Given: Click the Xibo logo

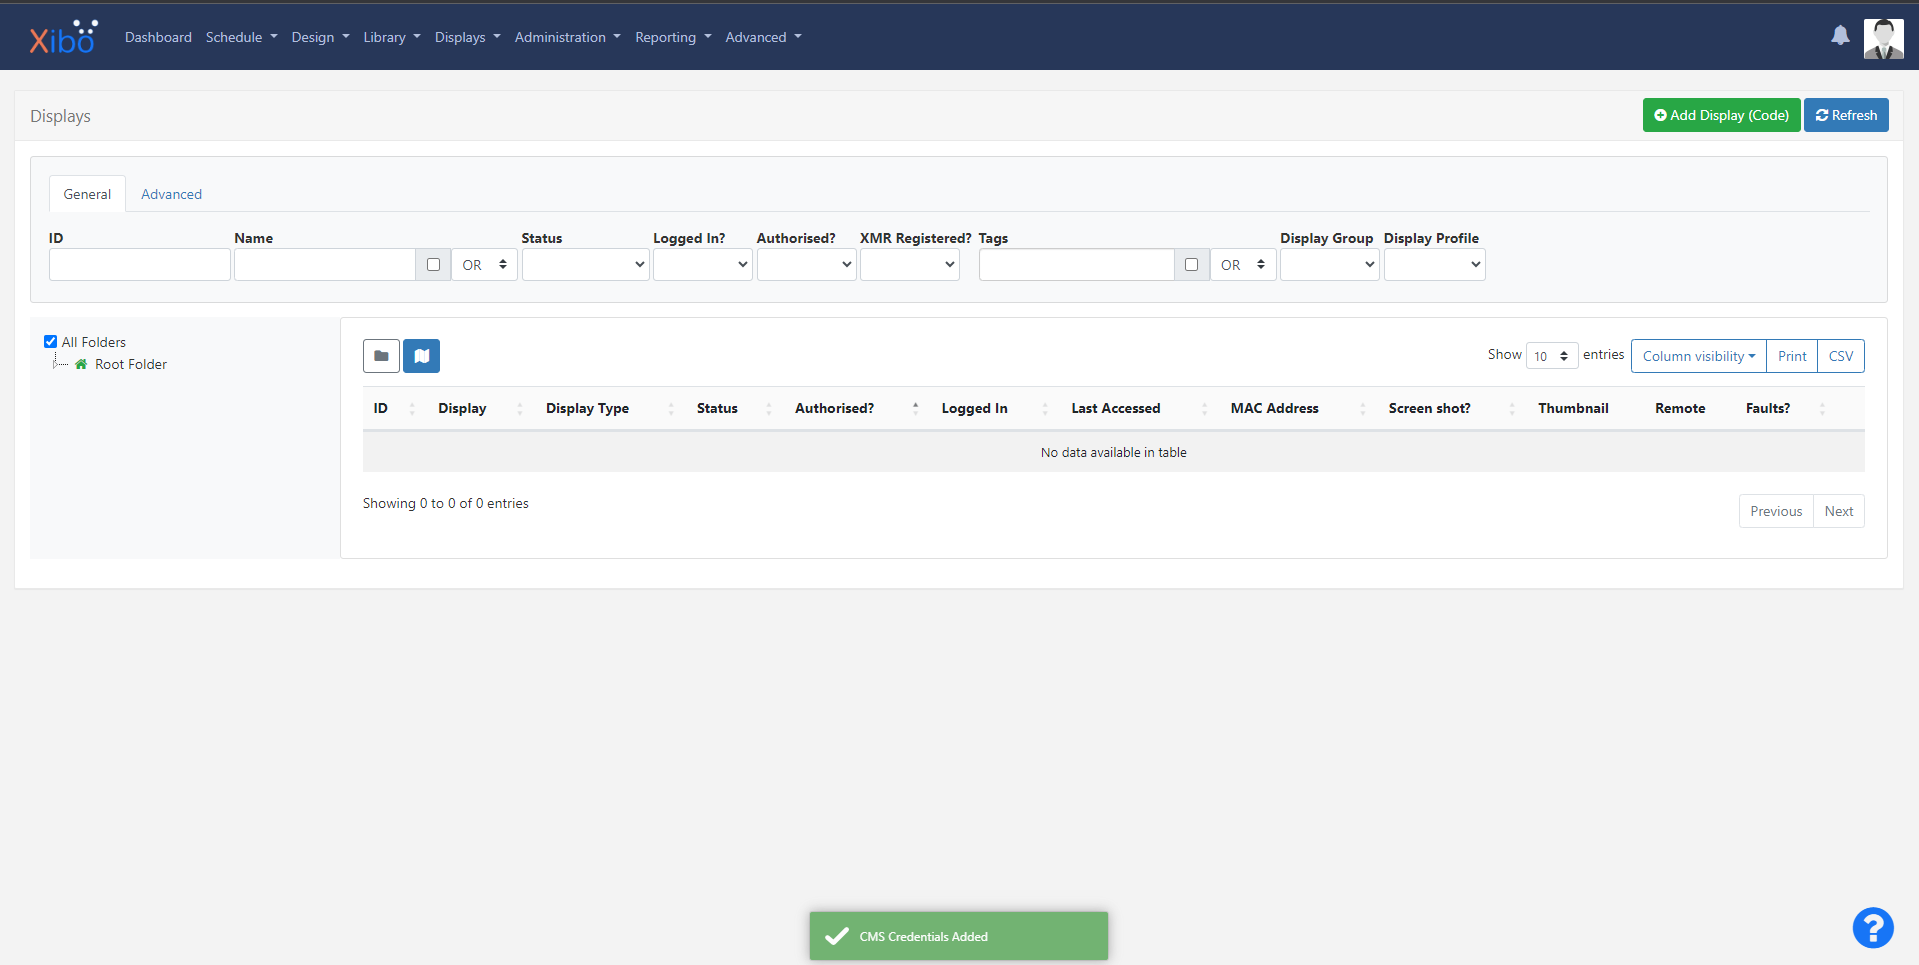Looking at the screenshot, I should pos(62,36).
